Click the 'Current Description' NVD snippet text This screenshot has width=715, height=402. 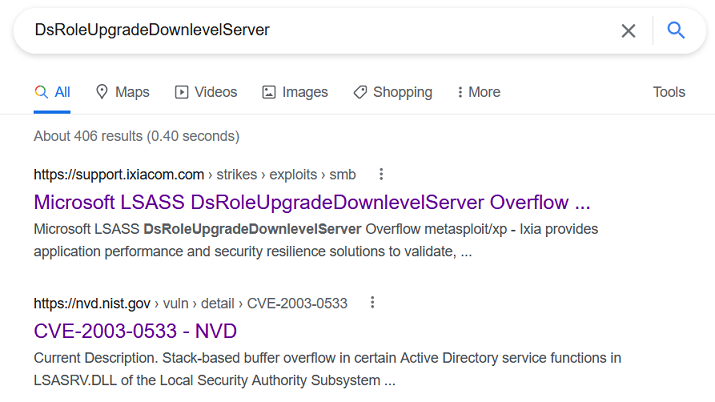(327, 369)
